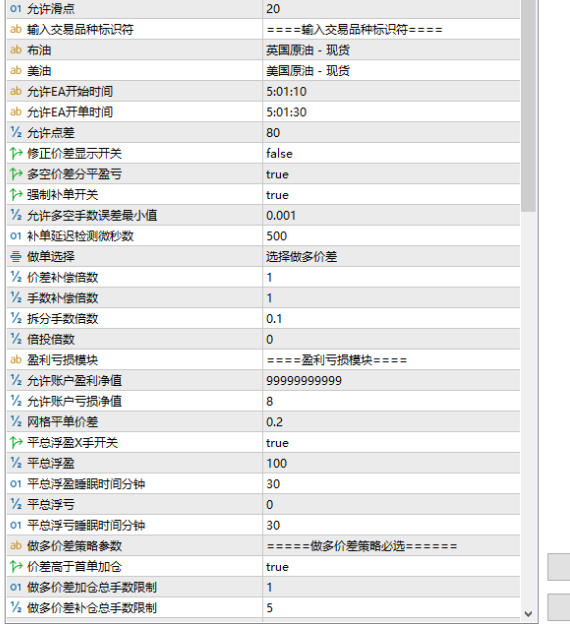
Task: Click the boolean arrow icon beside 价差高于首单加仓
Action: (x=16, y=567)
